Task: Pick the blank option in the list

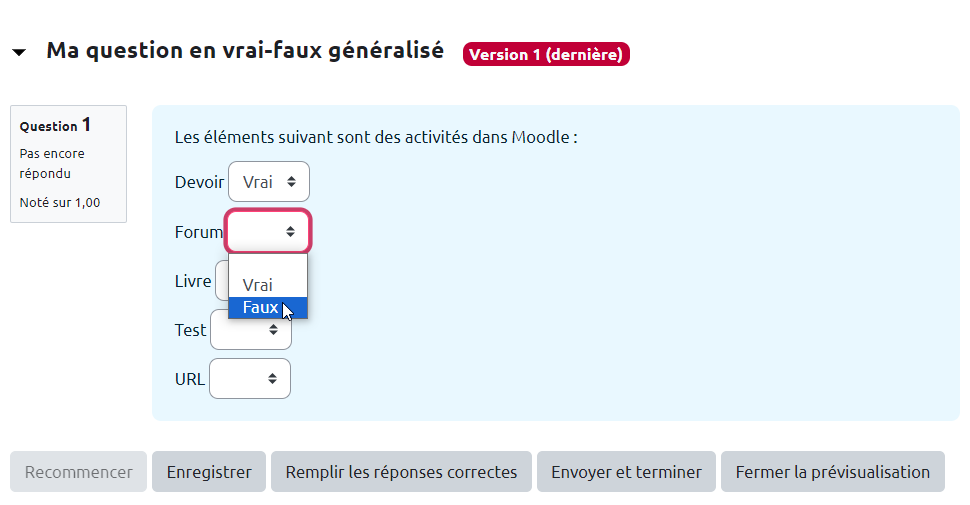Action: pyautogui.click(x=267, y=265)
